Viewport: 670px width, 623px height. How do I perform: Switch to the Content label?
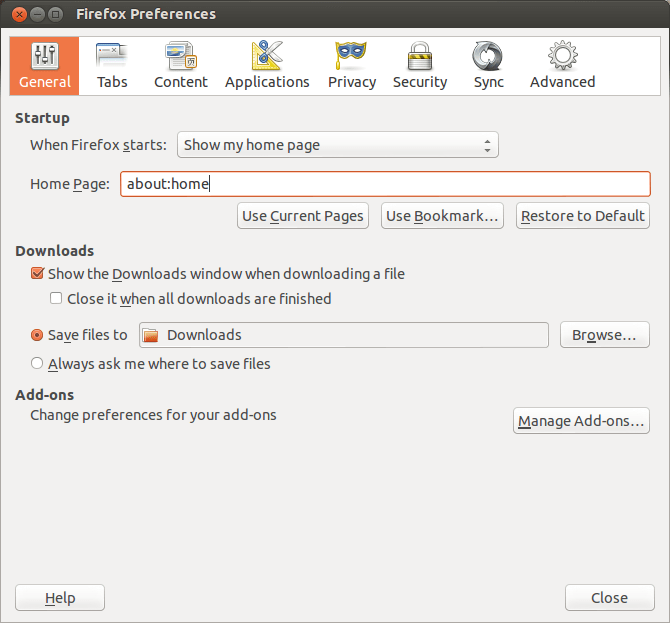(181, 82)
